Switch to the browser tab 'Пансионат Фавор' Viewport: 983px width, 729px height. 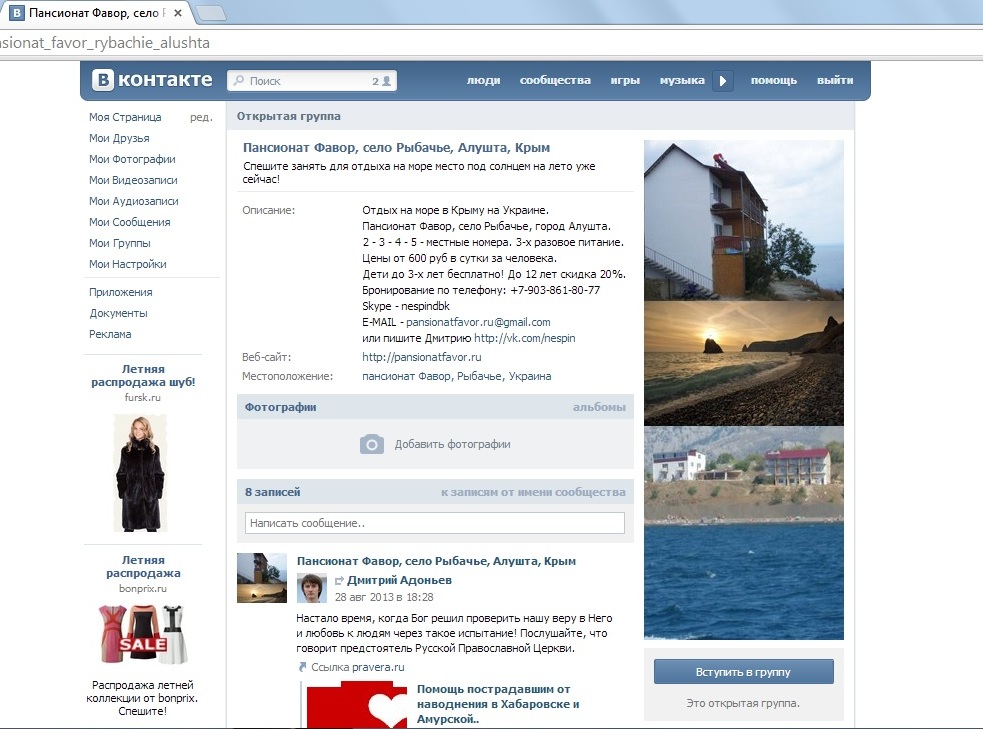click(x=95, y=14)
